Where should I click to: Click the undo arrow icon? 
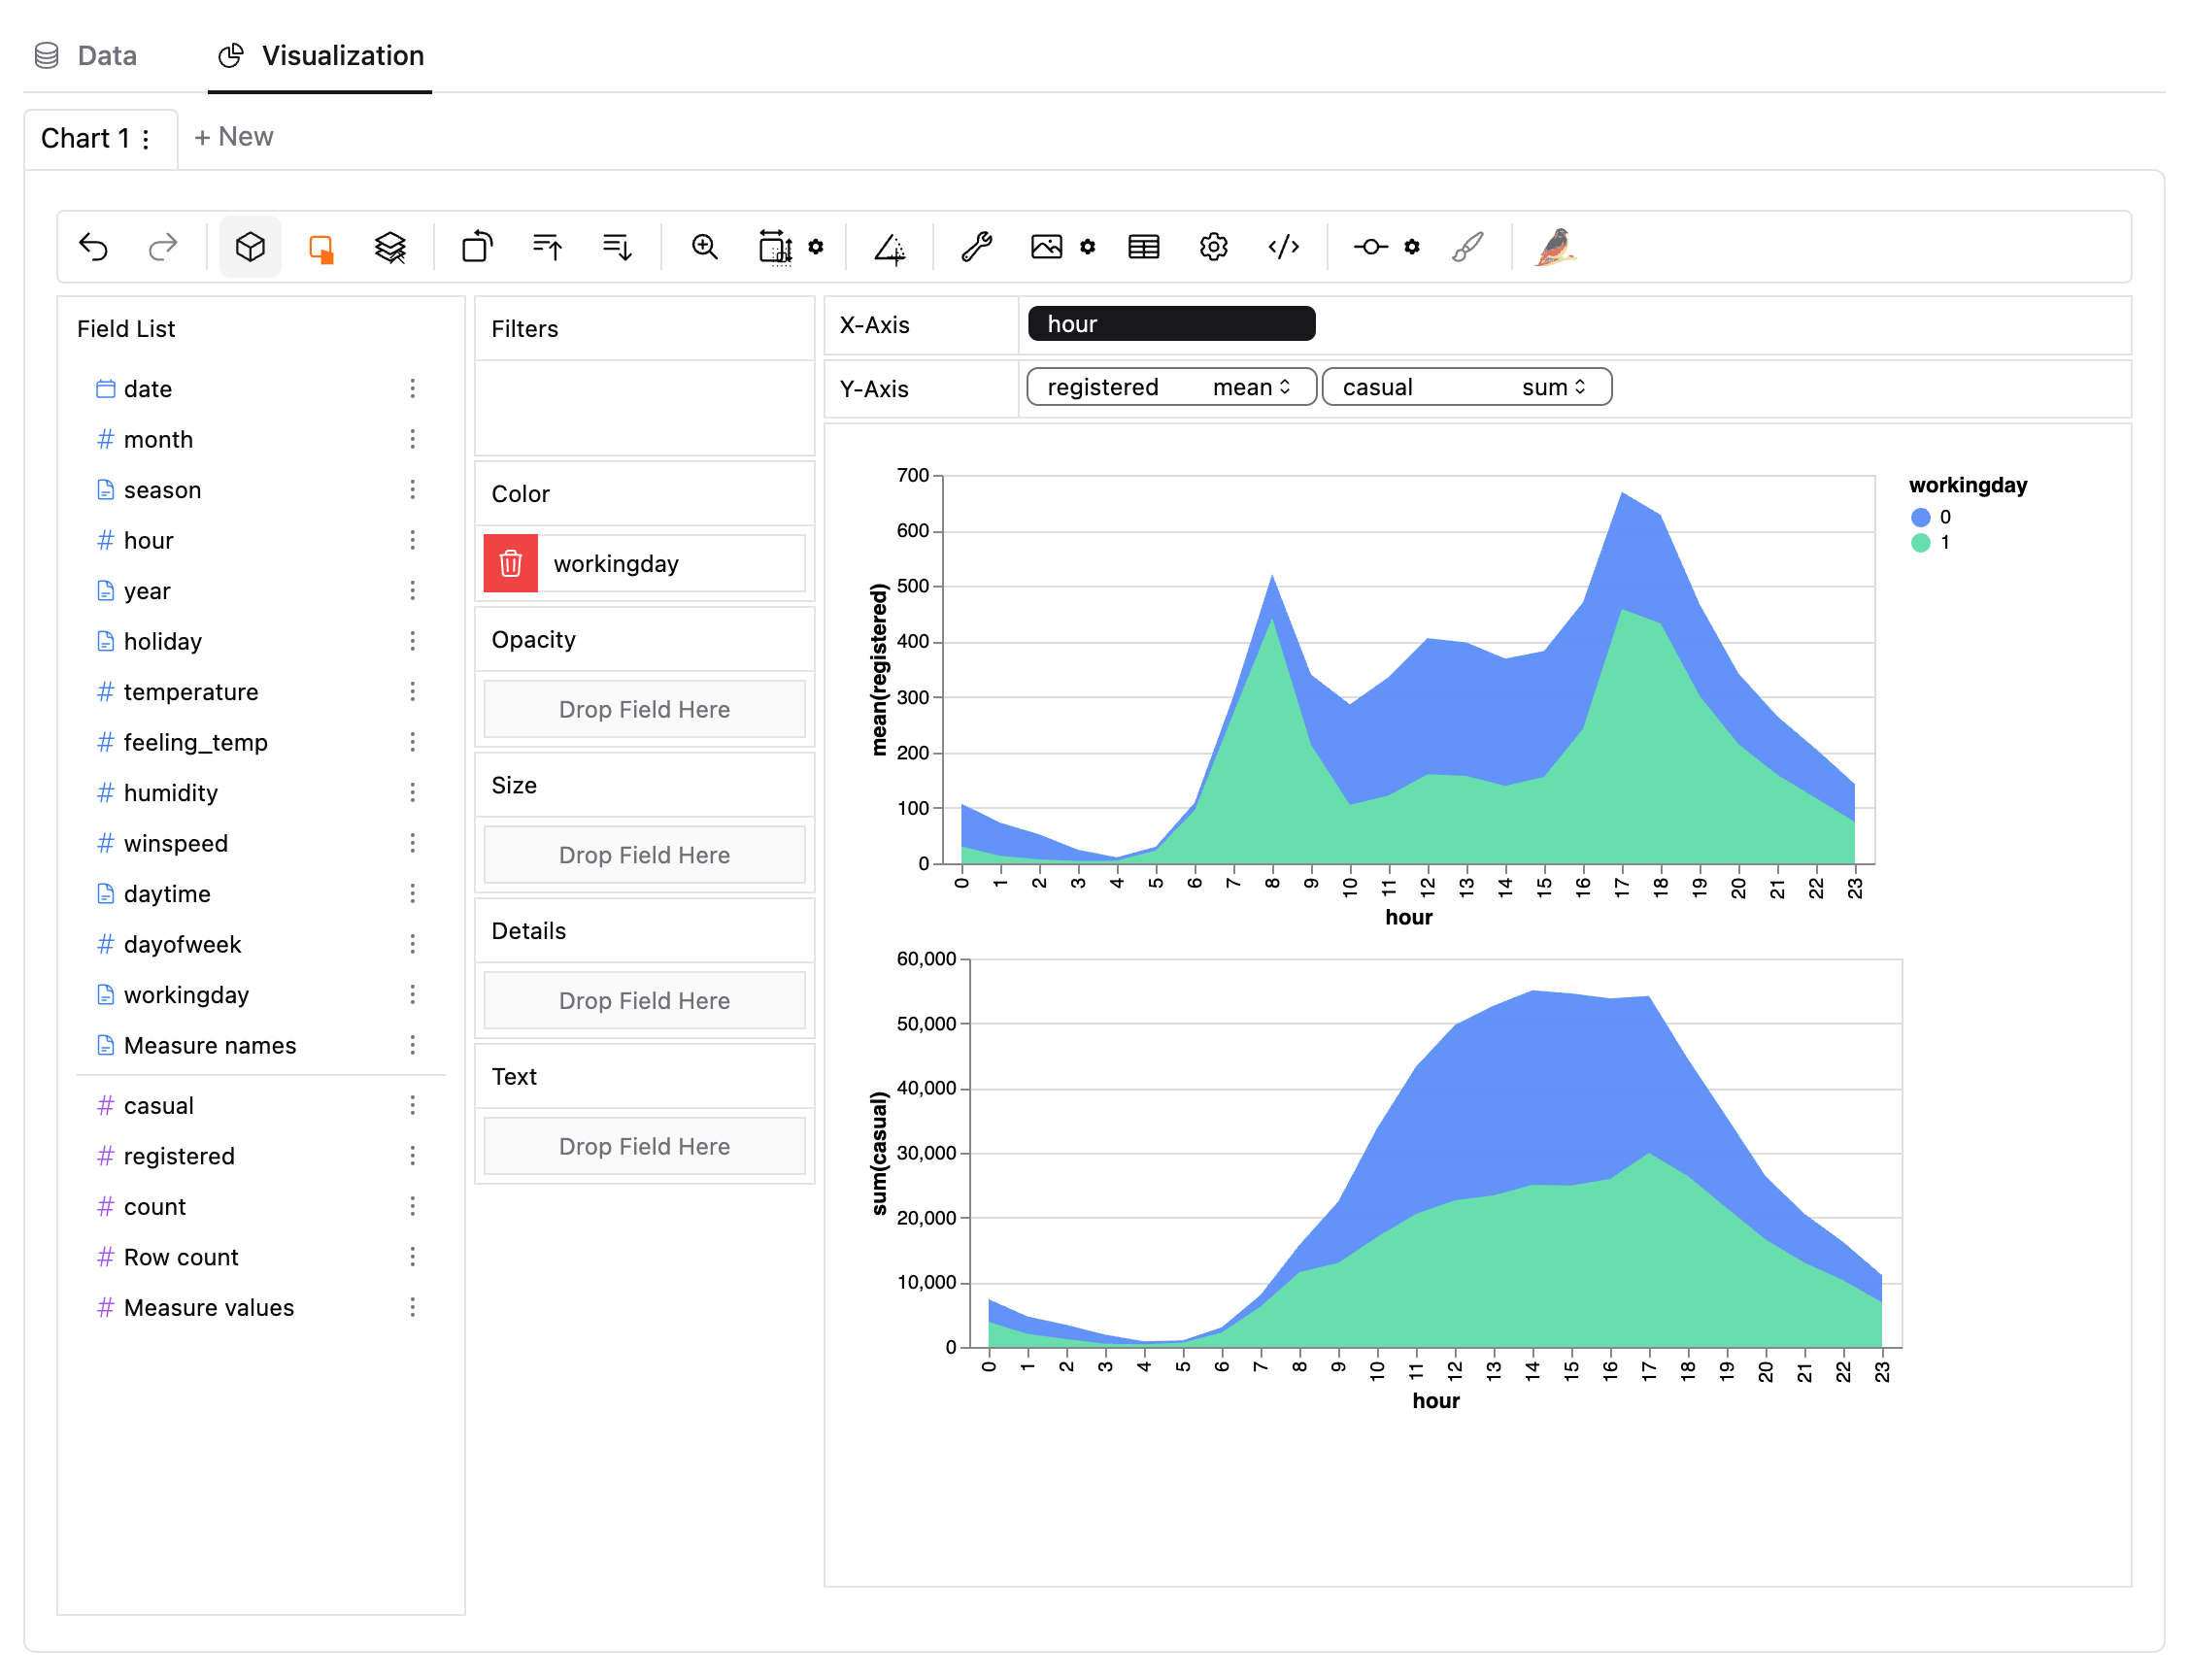93,246
